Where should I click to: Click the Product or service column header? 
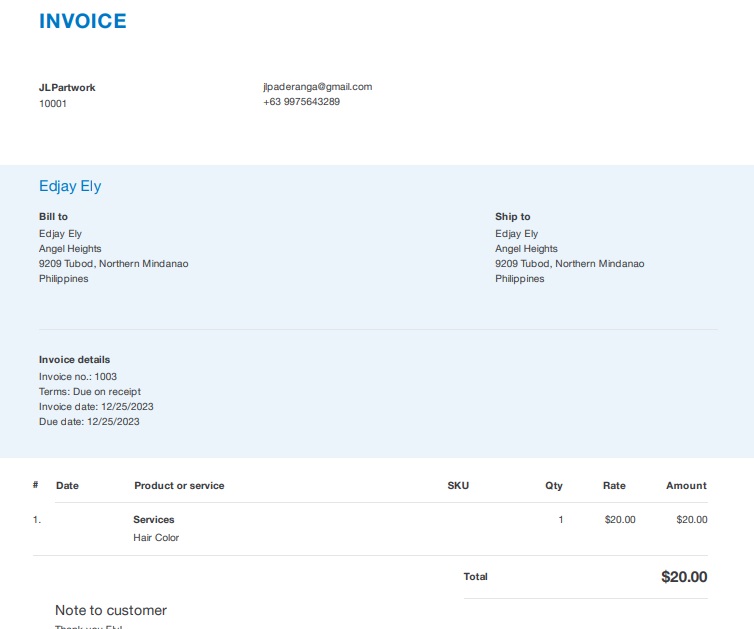(x=179, y=486)
